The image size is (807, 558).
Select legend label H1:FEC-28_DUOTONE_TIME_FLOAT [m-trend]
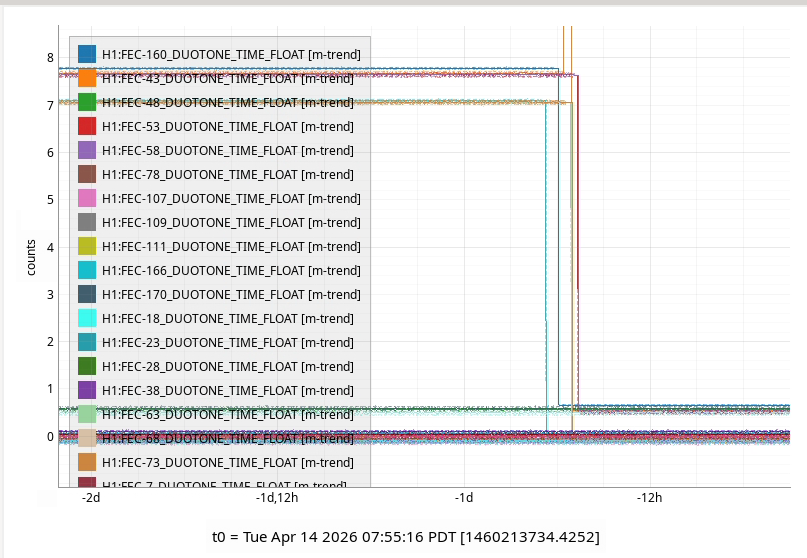click(x=228, y=367)
